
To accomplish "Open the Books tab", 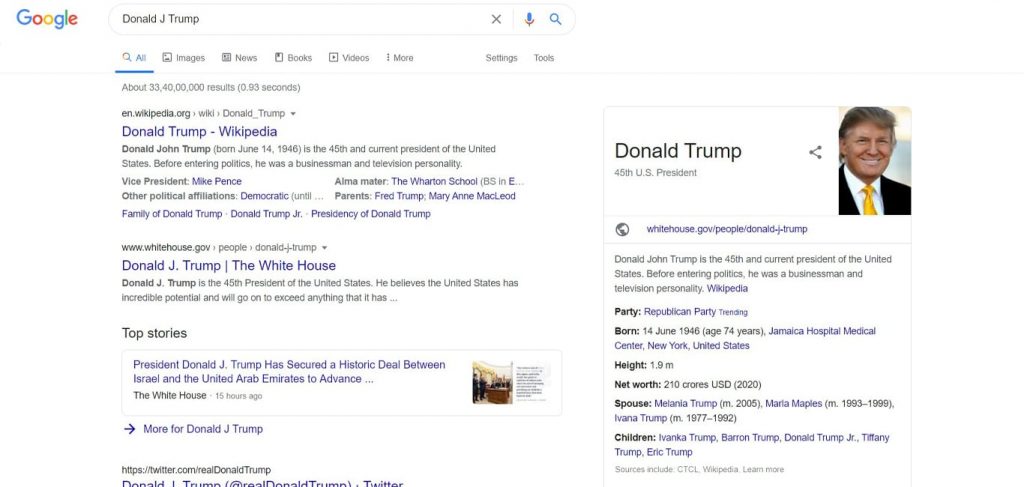I will 293,57.
